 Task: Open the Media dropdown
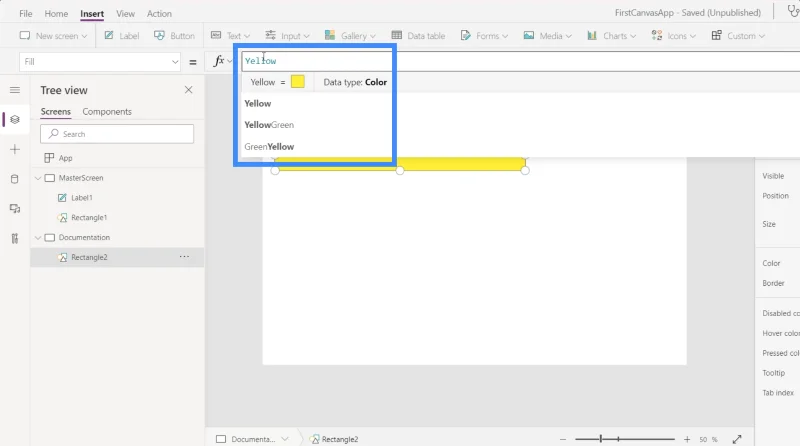[547, 36]
